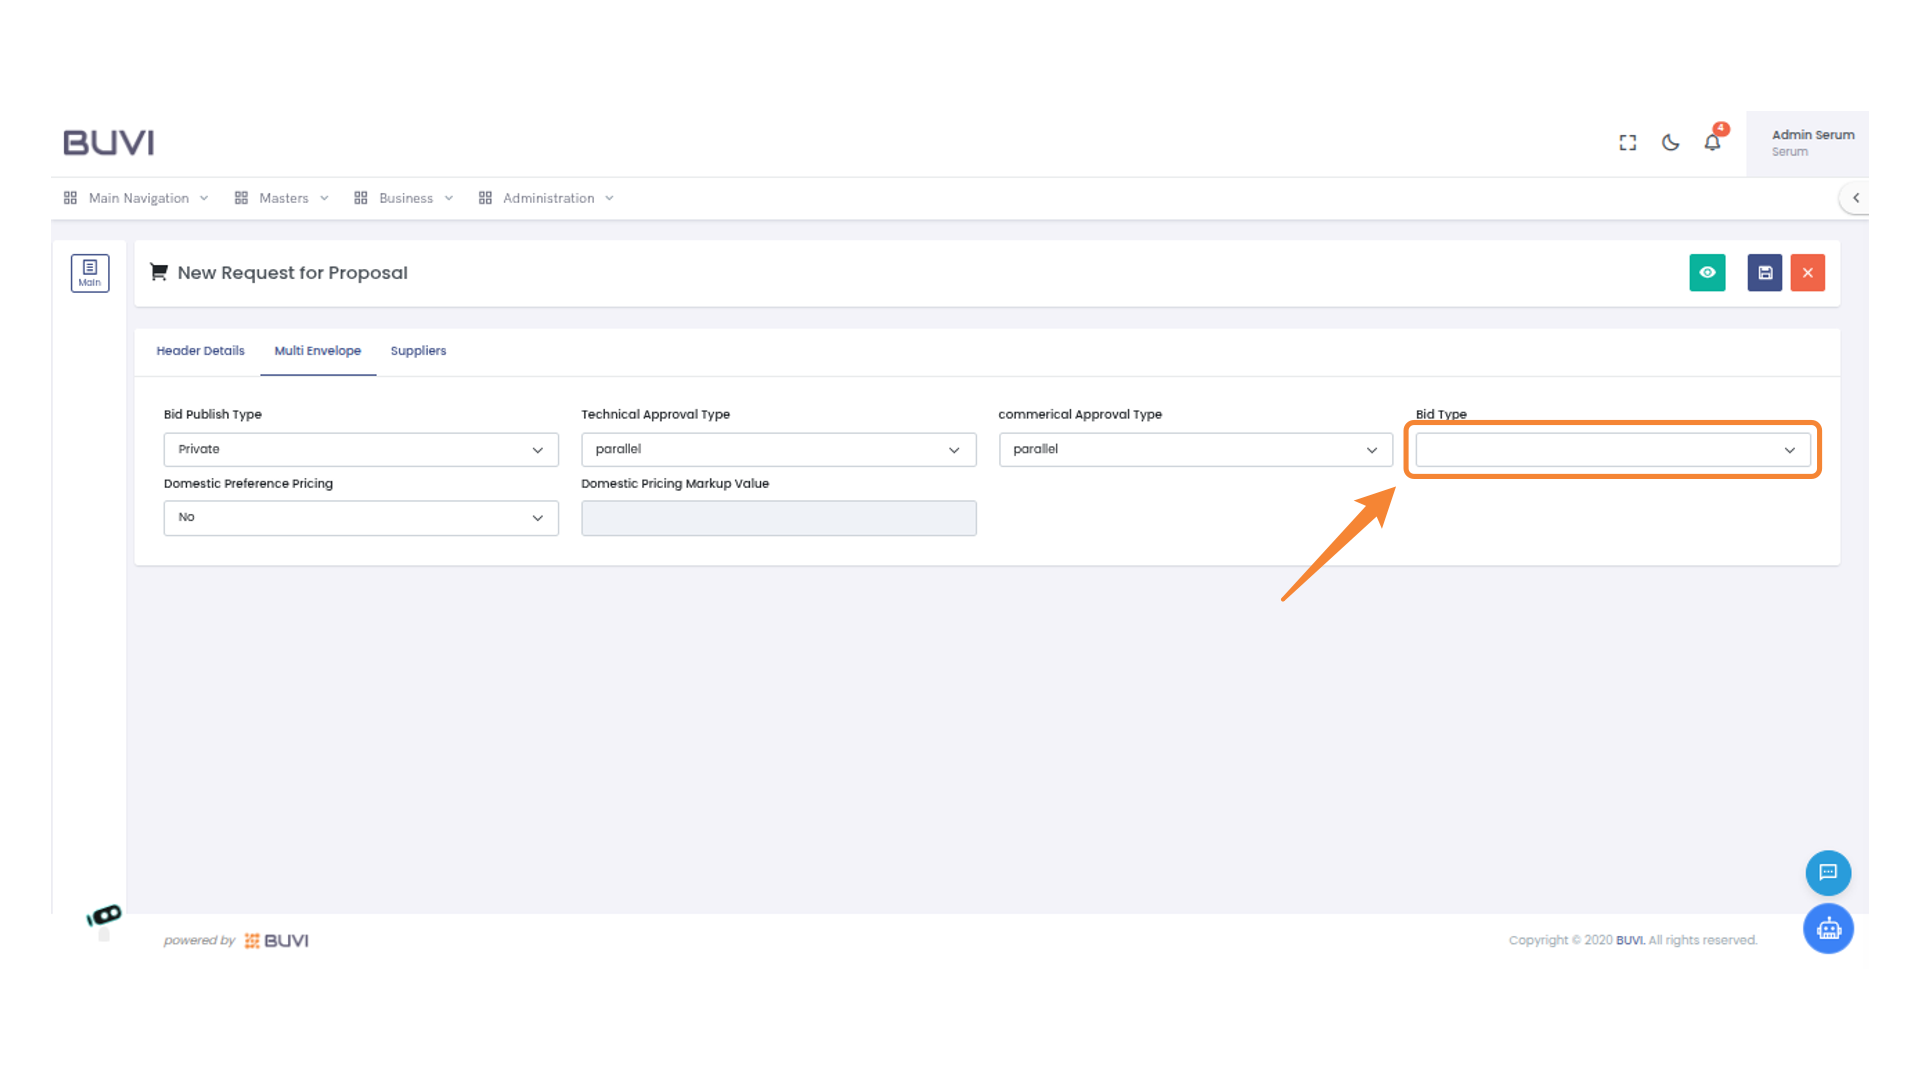Collapse the header using the chevron arrow
Viewport: 1920px width, 1080px height.
1856,198
